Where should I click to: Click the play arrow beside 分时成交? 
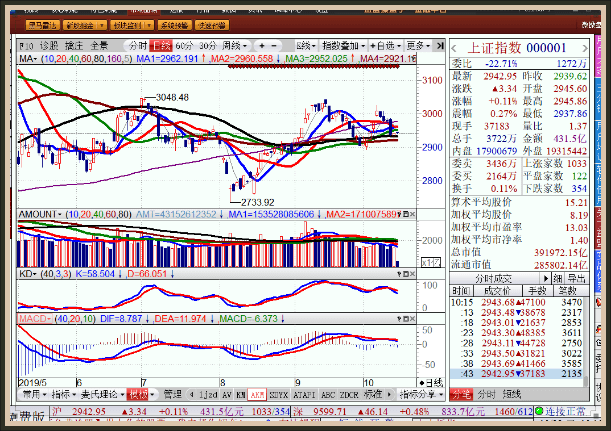click(545, 279)
